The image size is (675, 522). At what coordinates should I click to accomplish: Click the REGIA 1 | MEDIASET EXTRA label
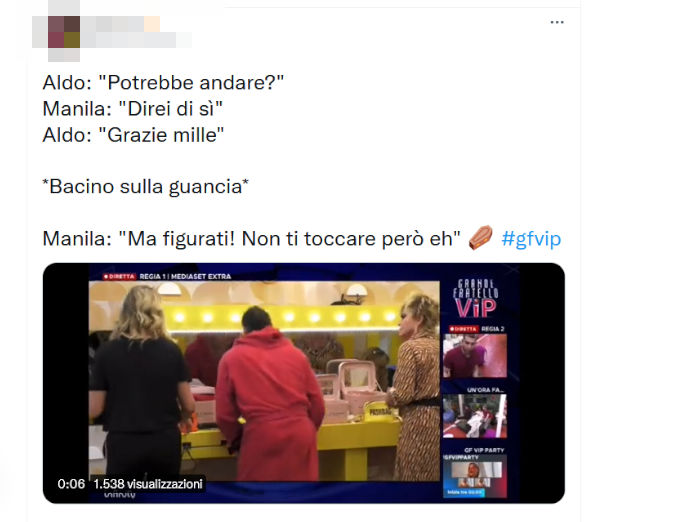[x=185, y=276]
